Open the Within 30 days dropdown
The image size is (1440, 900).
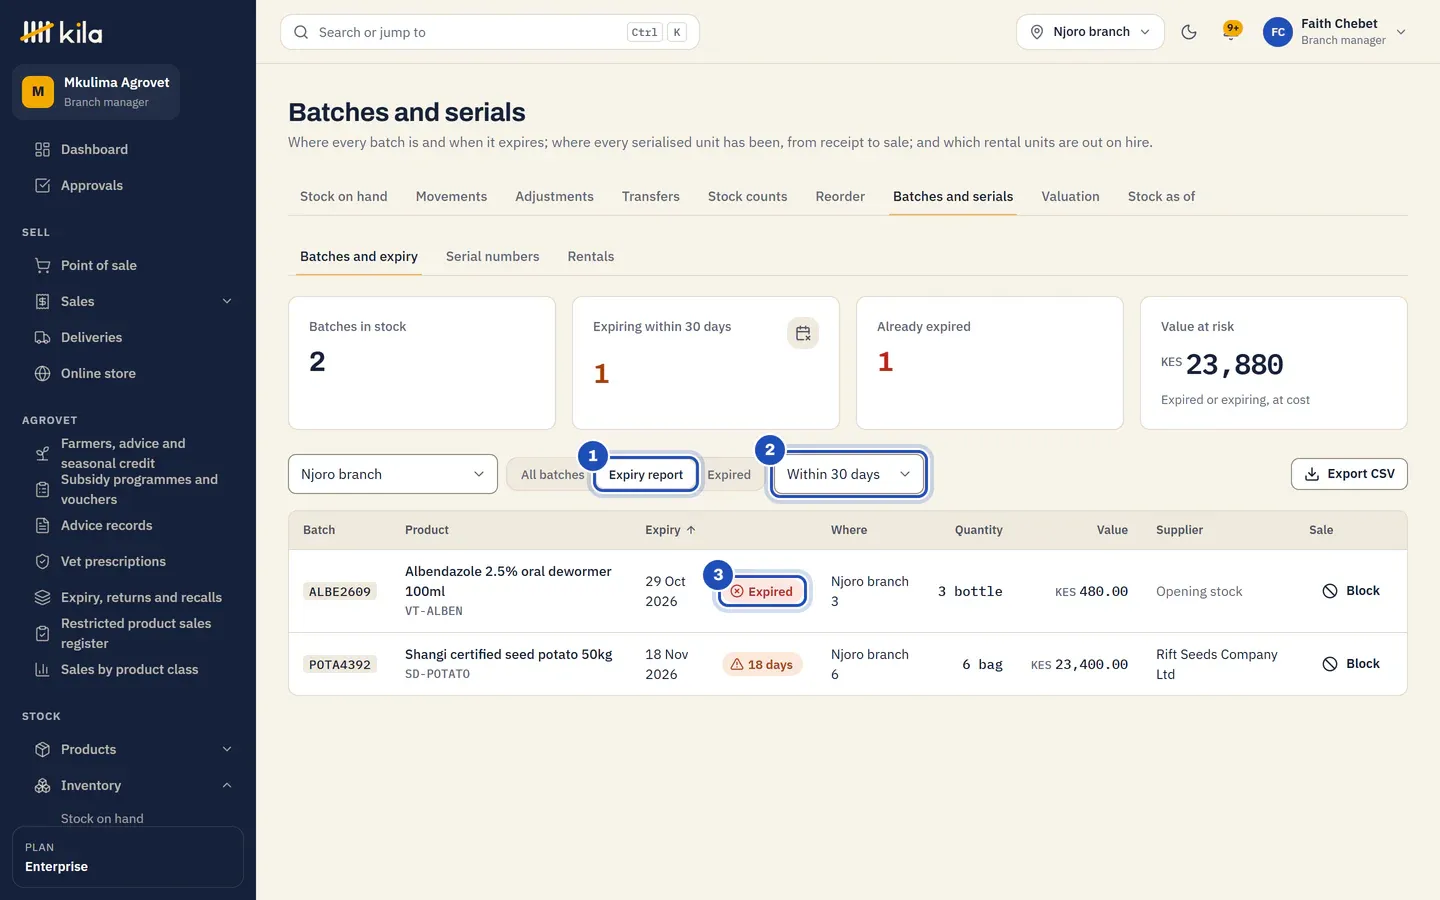click(848, 474)
